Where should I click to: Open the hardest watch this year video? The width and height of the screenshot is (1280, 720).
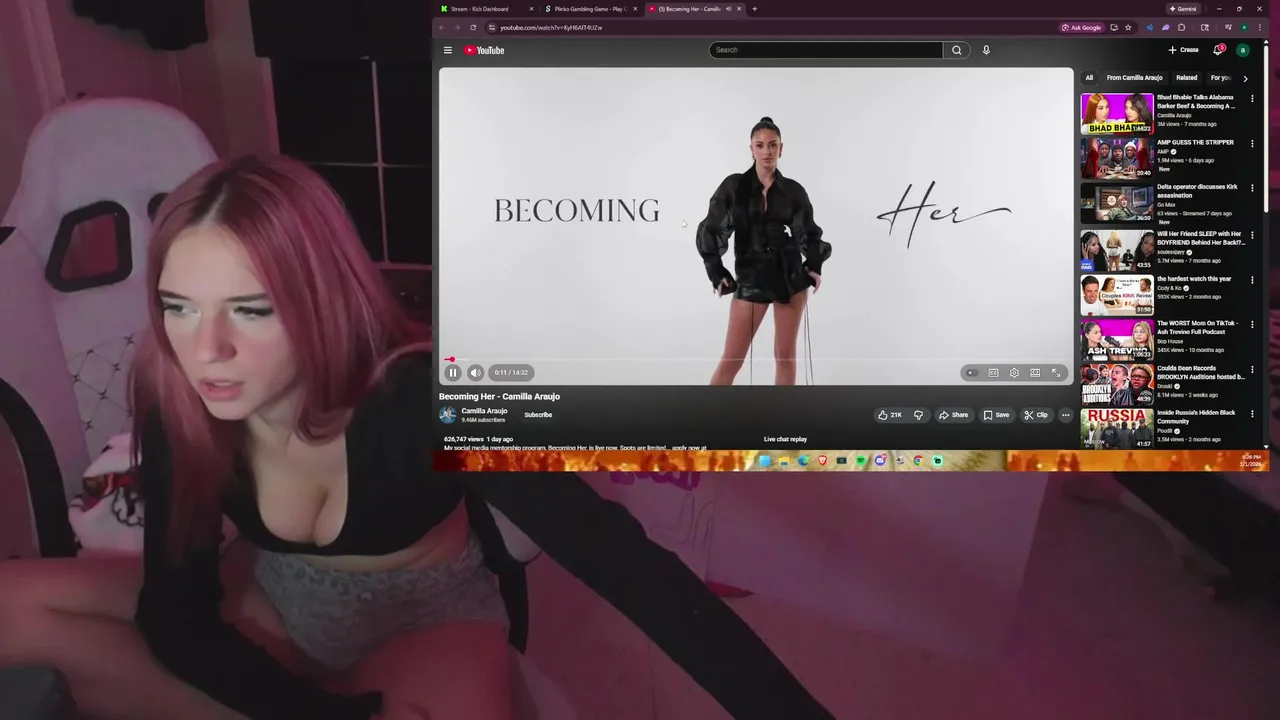point(1117,295)
